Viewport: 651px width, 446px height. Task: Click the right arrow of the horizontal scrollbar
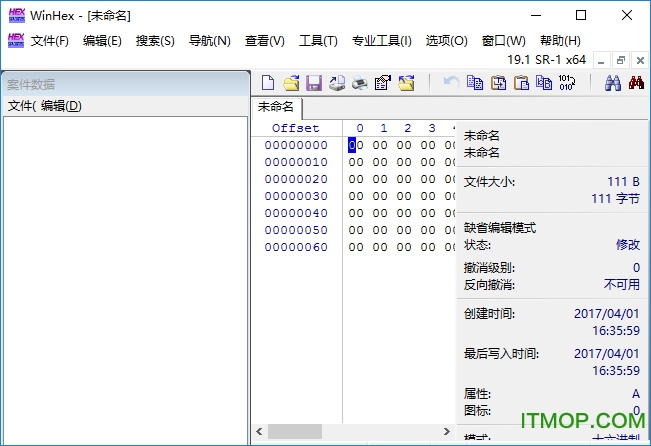pos(447,431)
